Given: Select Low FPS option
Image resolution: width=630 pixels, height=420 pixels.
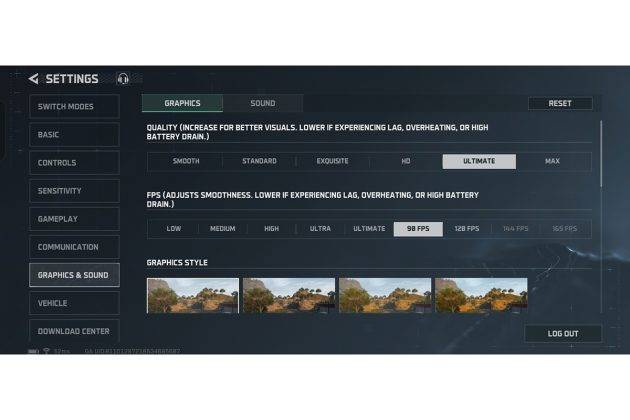Looking at the screenshot, I should (174, 229).
